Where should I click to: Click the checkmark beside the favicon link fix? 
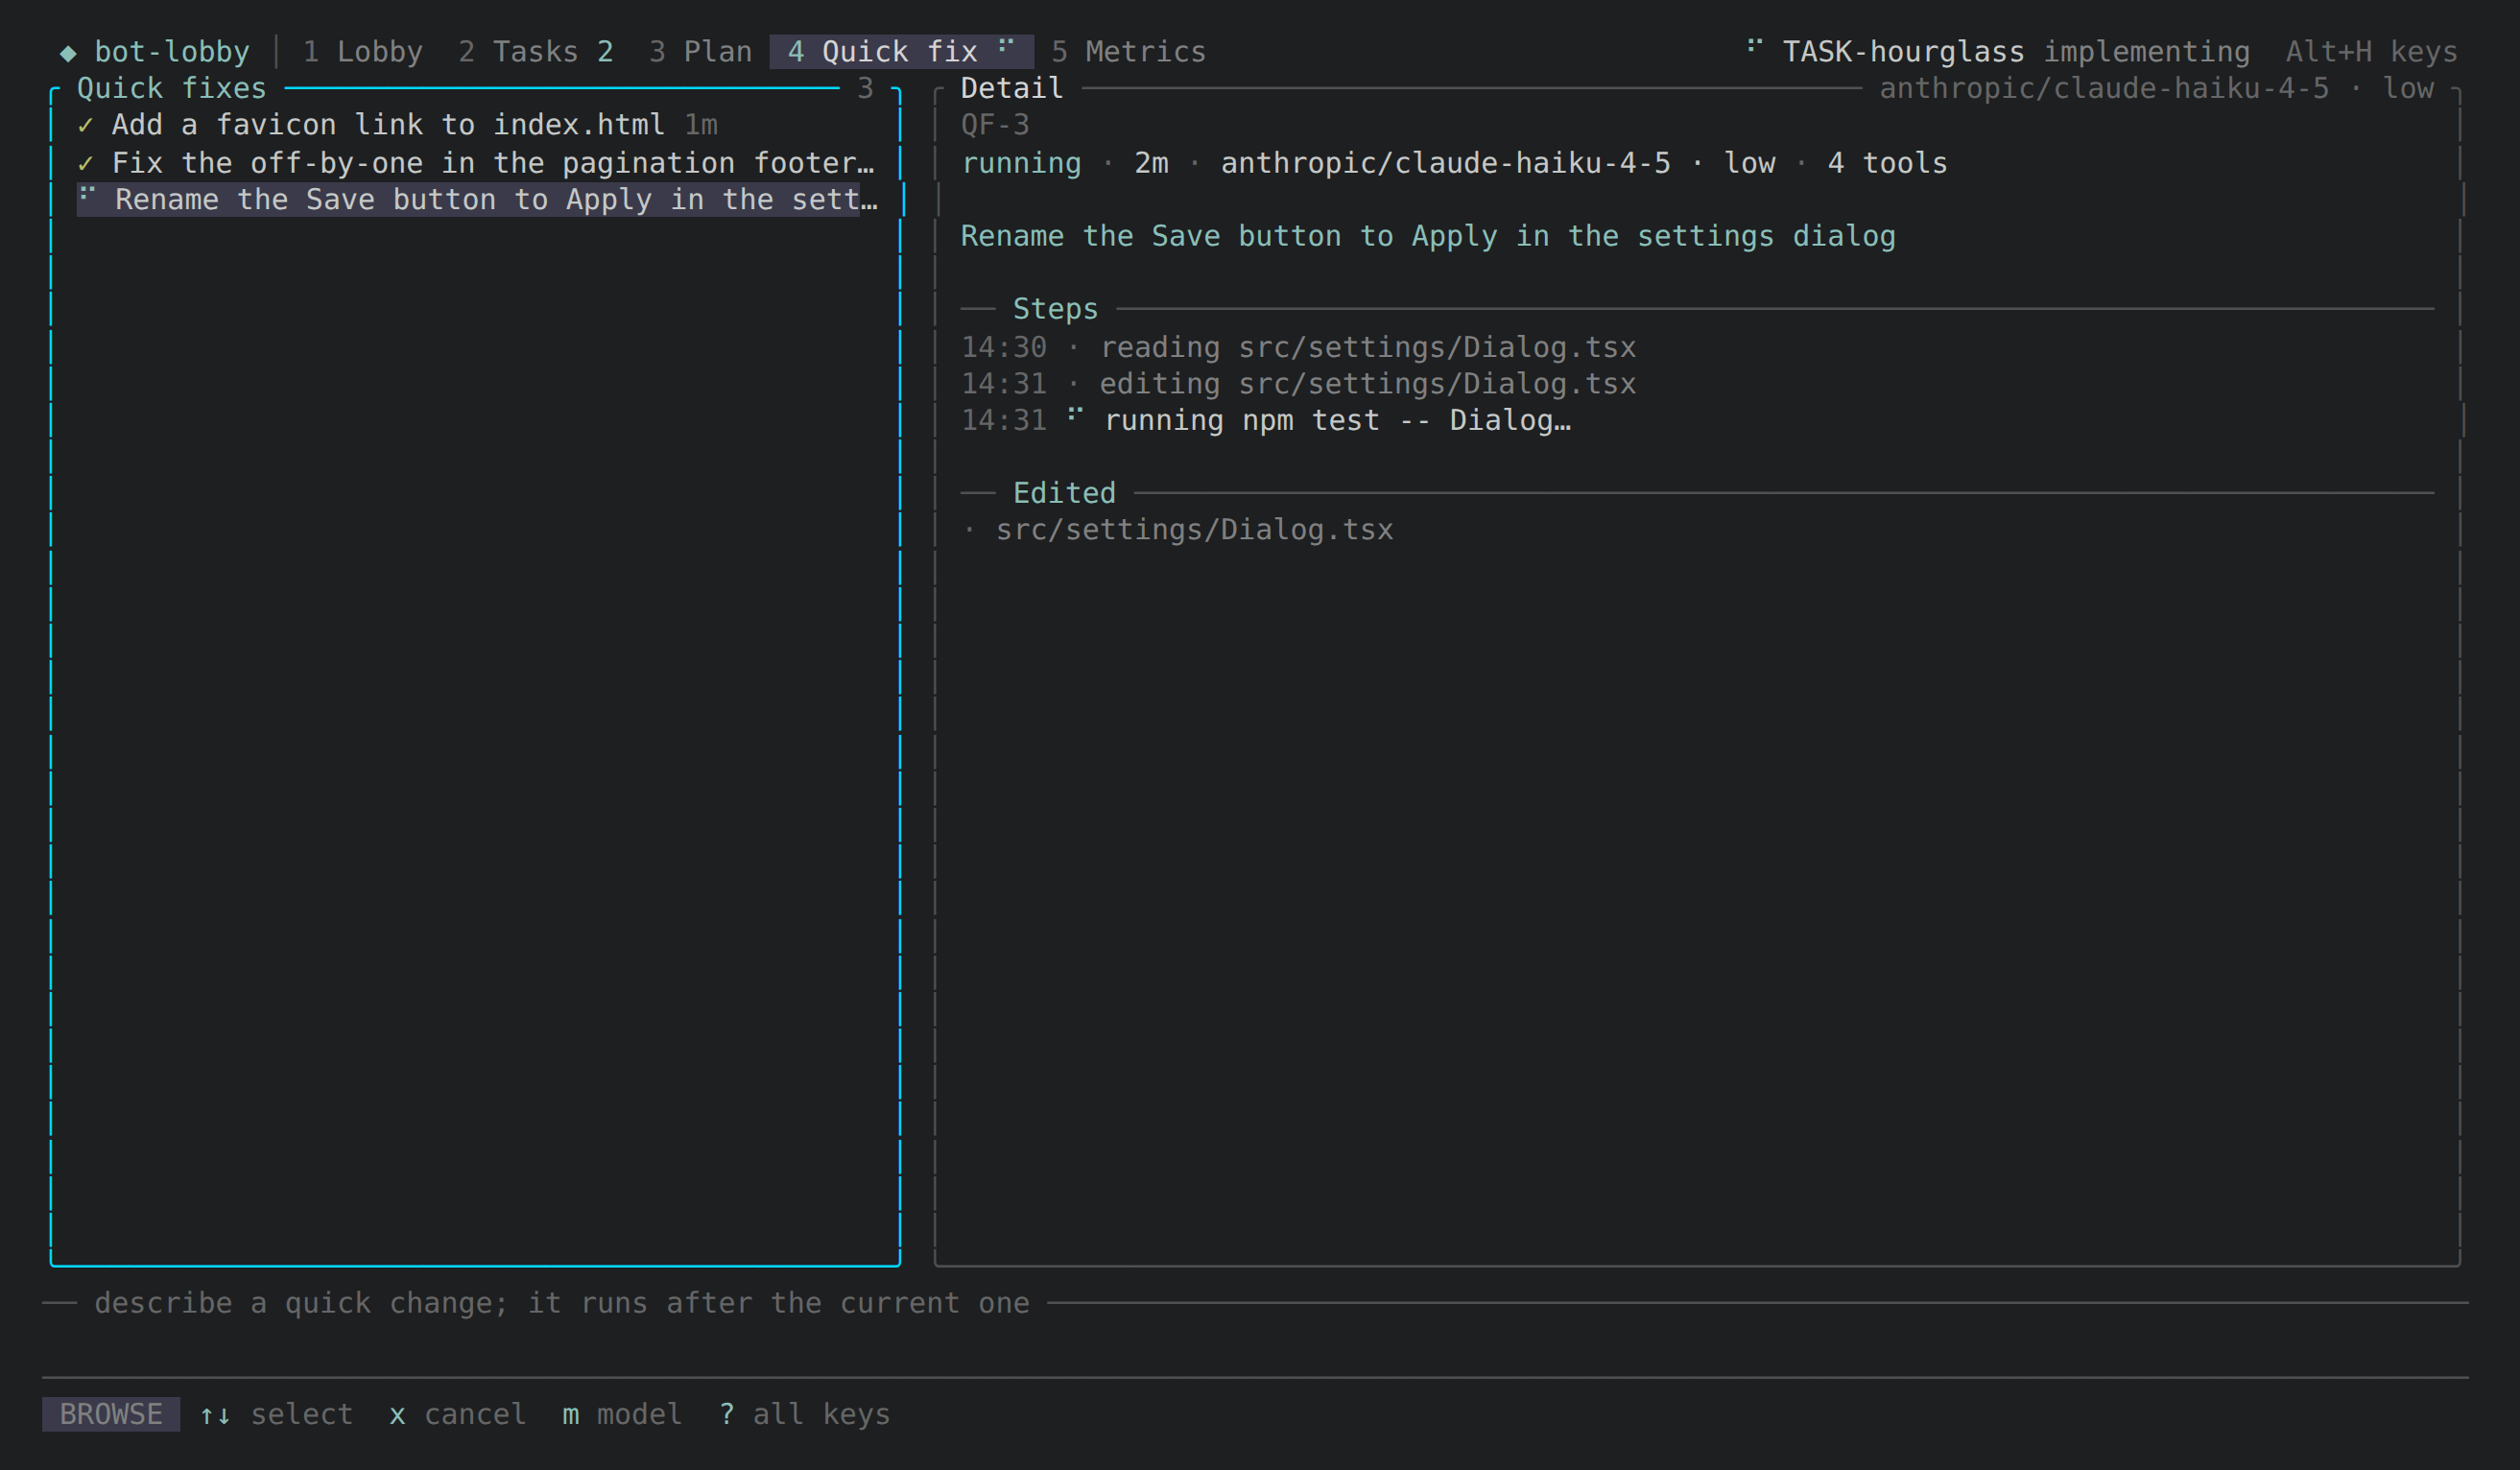point(86,125)
